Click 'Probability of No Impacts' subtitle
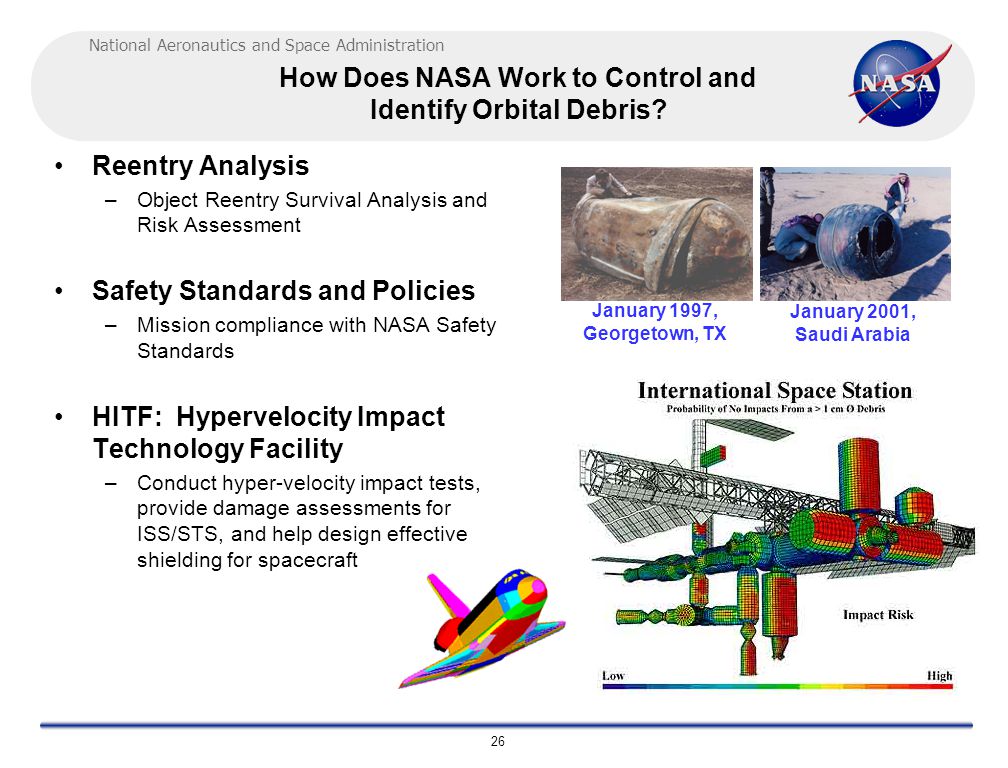 776,409
